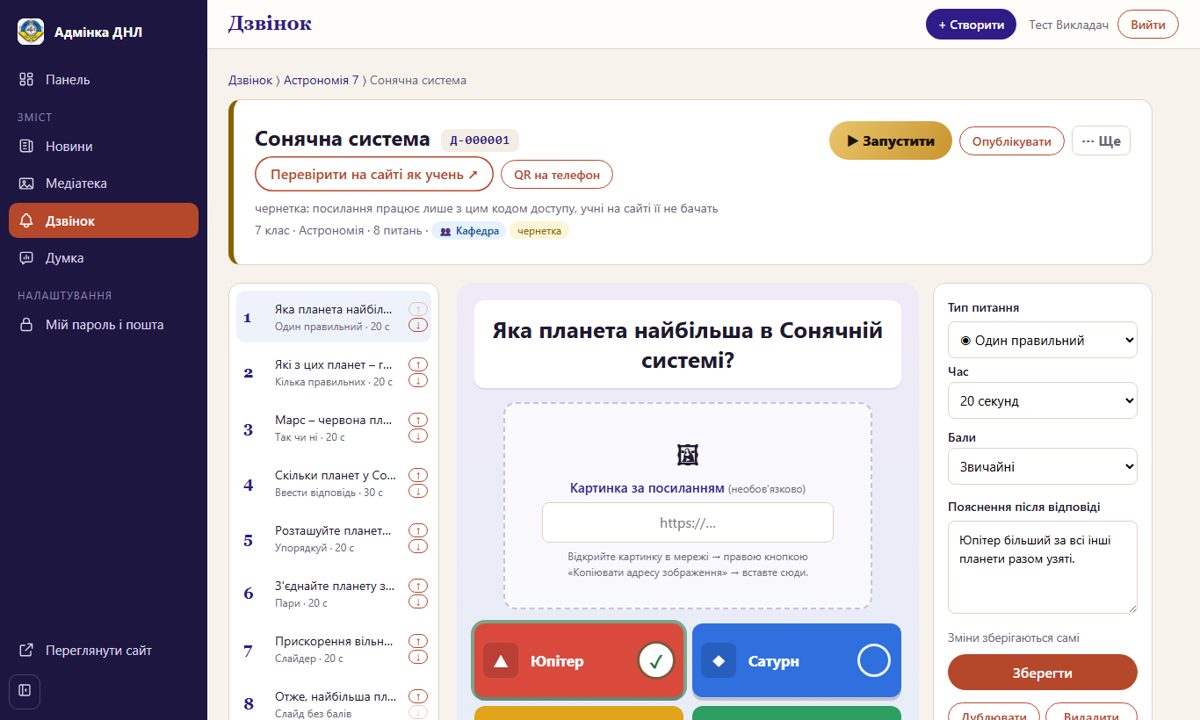Move question 2 up with arrow
This screenshot has width=1200, height=720.
click(418, 364)
